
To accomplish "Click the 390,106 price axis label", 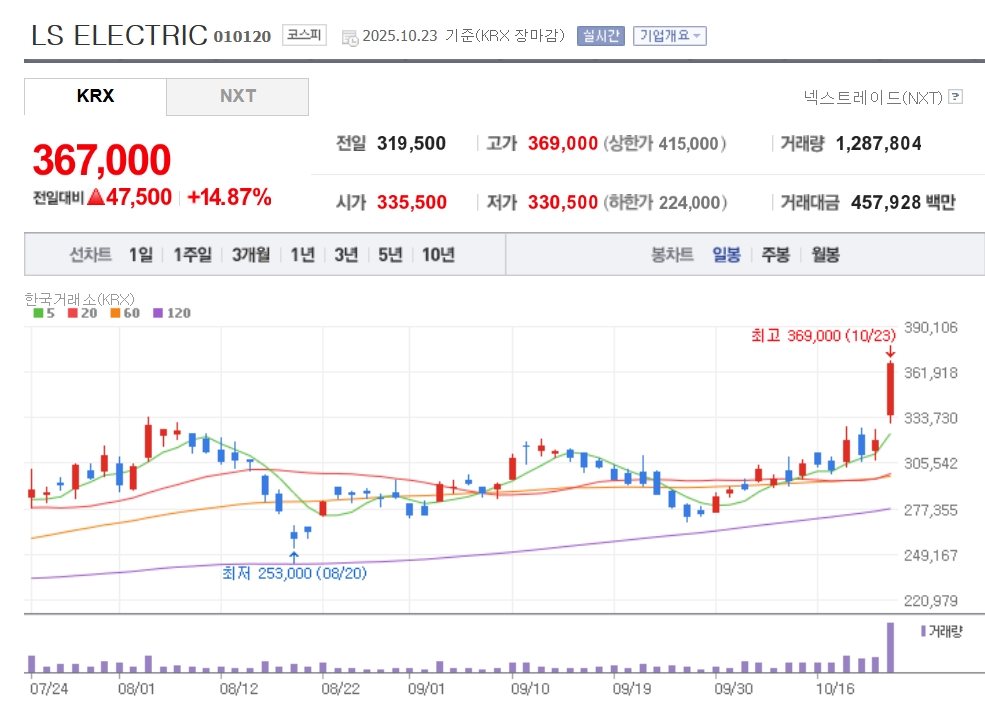I will pos(930,327).
